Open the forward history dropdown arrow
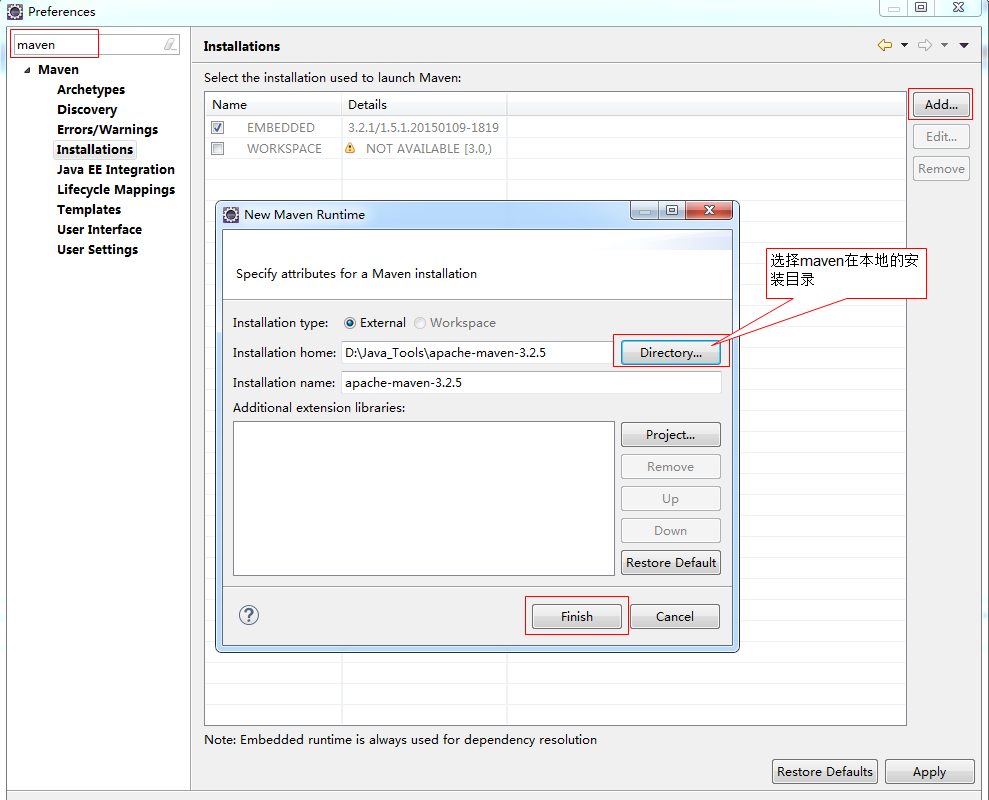 pyautogui.click(x=944, y=45)
